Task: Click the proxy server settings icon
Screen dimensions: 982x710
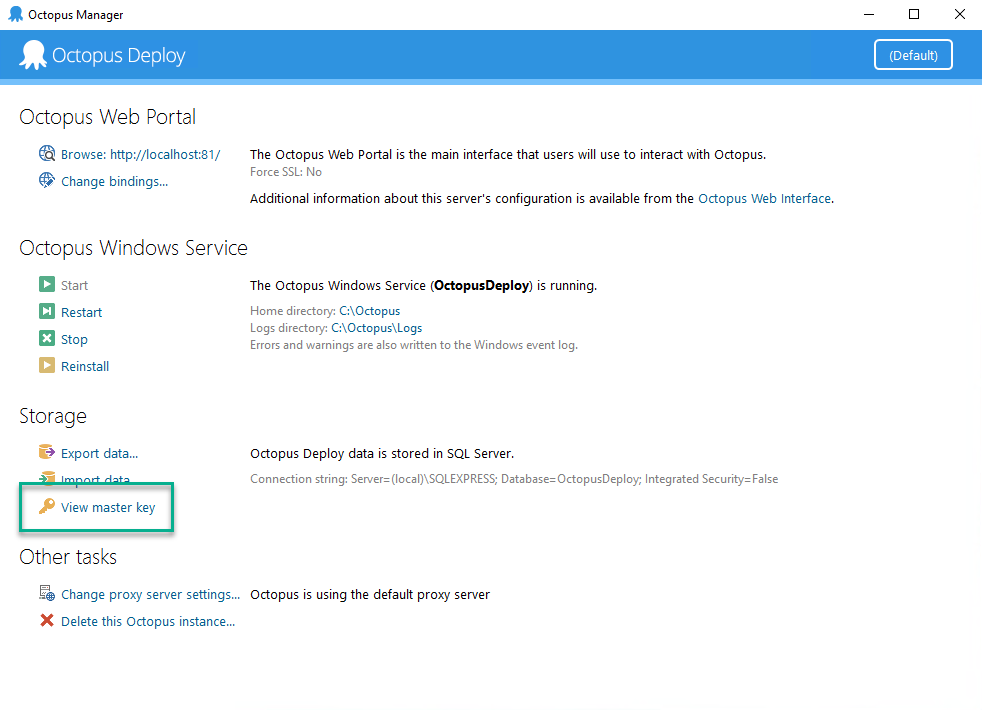Action: tap(46, 594)
